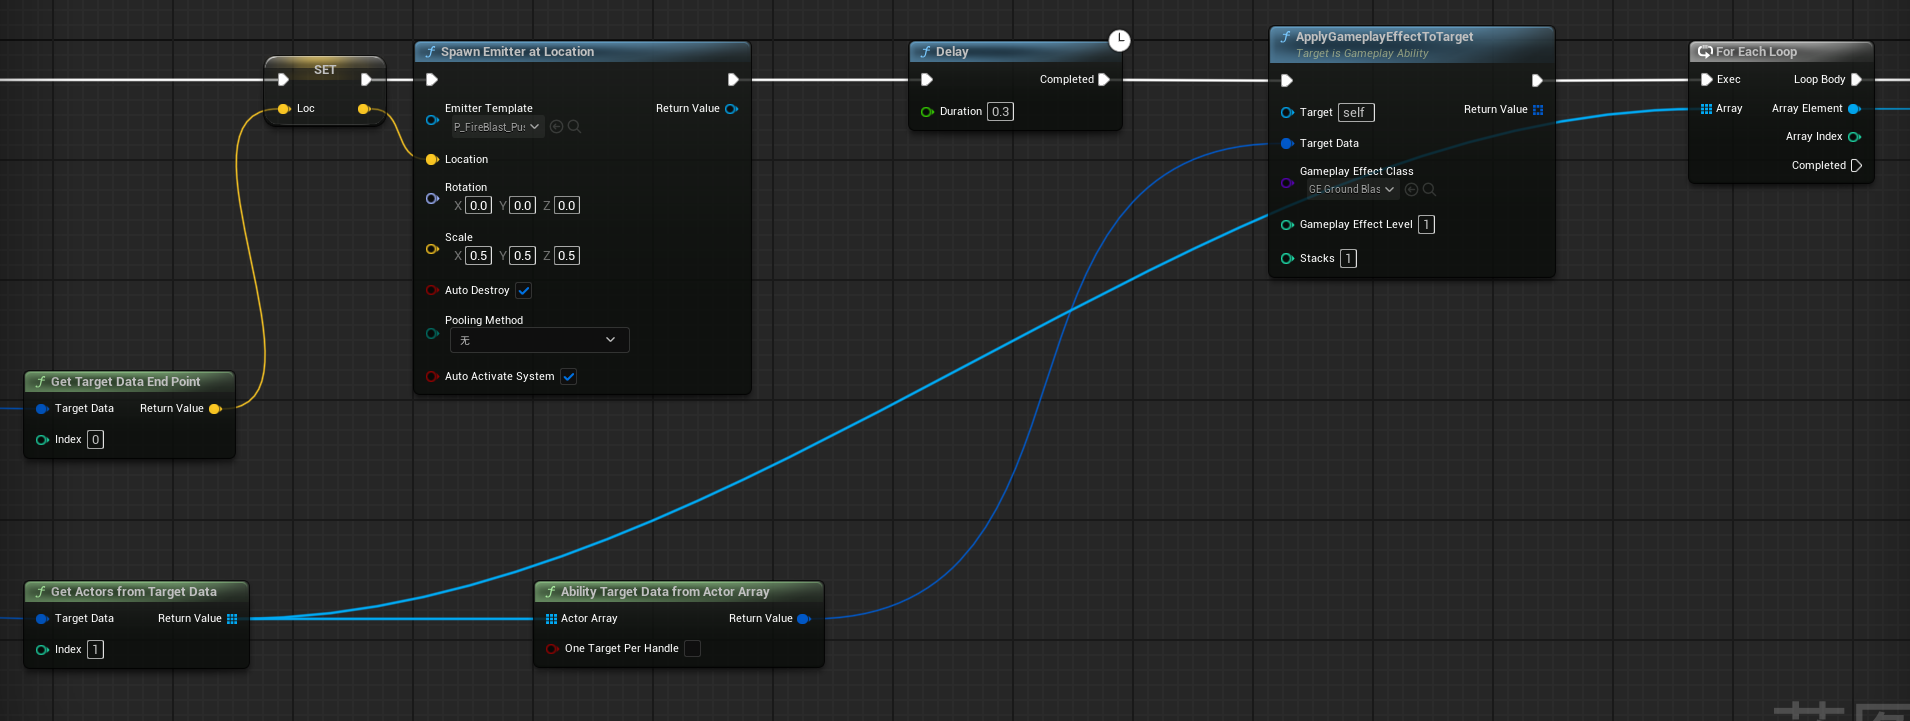Click ApplyGameplayEffectToTarget output exec pin

[x=1538, y=80]
